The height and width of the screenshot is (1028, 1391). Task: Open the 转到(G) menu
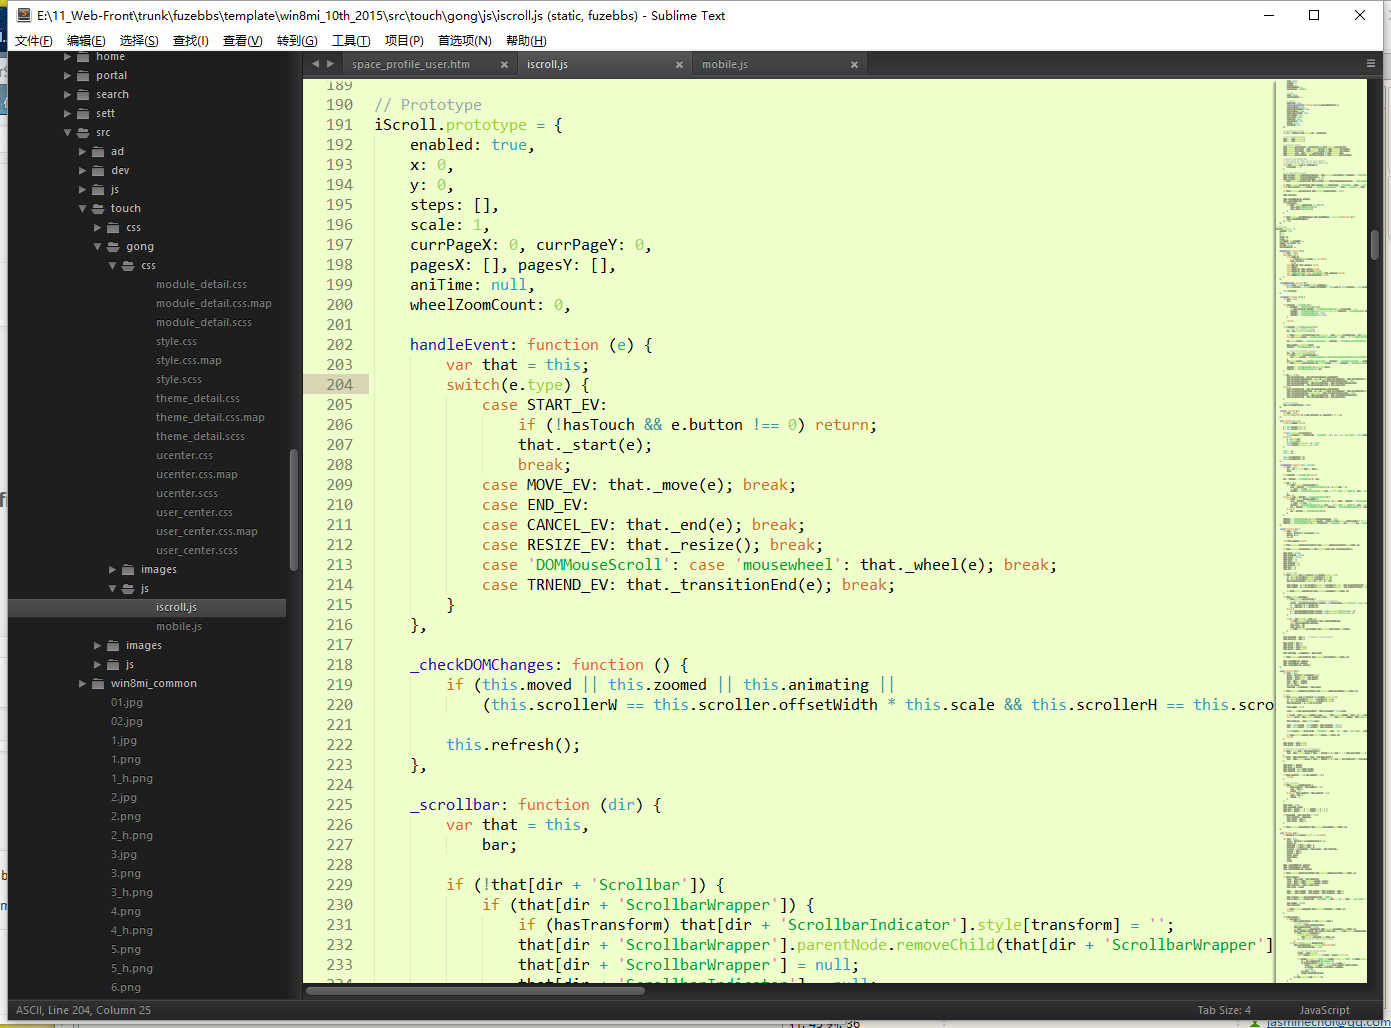click(x=297, y=41)
